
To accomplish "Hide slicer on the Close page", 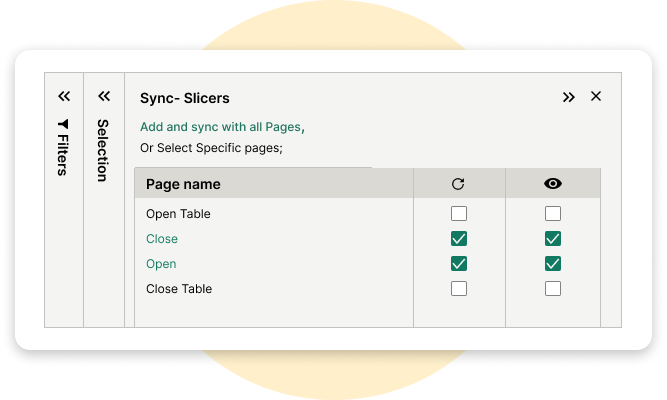I will pyautogui.click(x=553, y=239).
